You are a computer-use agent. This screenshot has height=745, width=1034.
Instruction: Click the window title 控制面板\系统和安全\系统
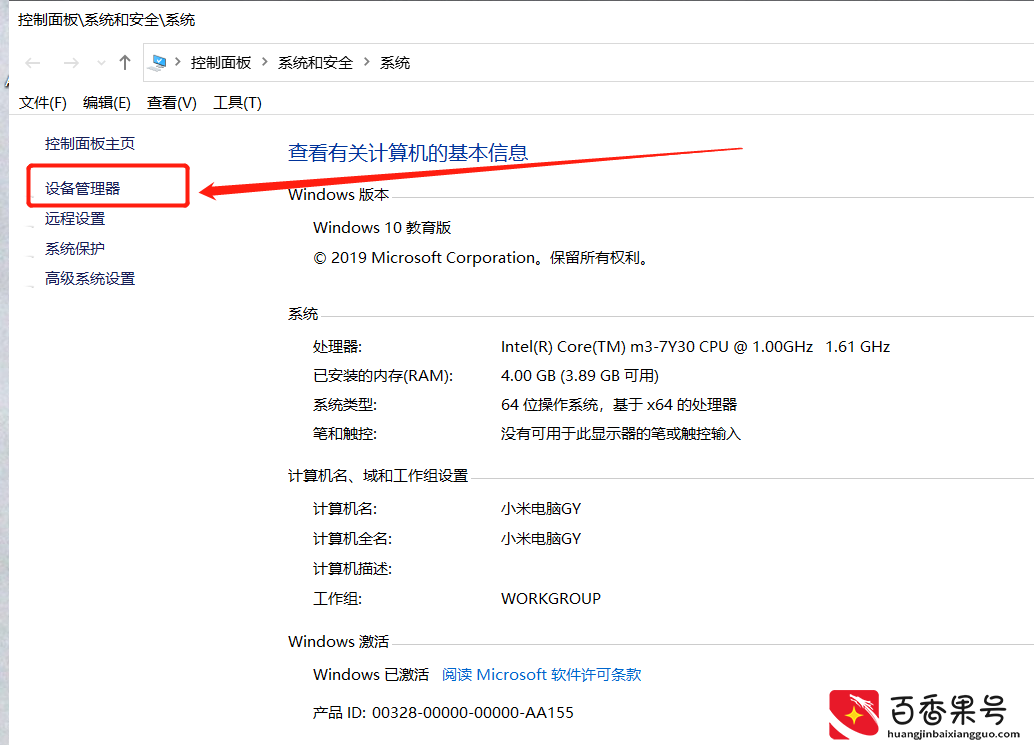[106, 20]
